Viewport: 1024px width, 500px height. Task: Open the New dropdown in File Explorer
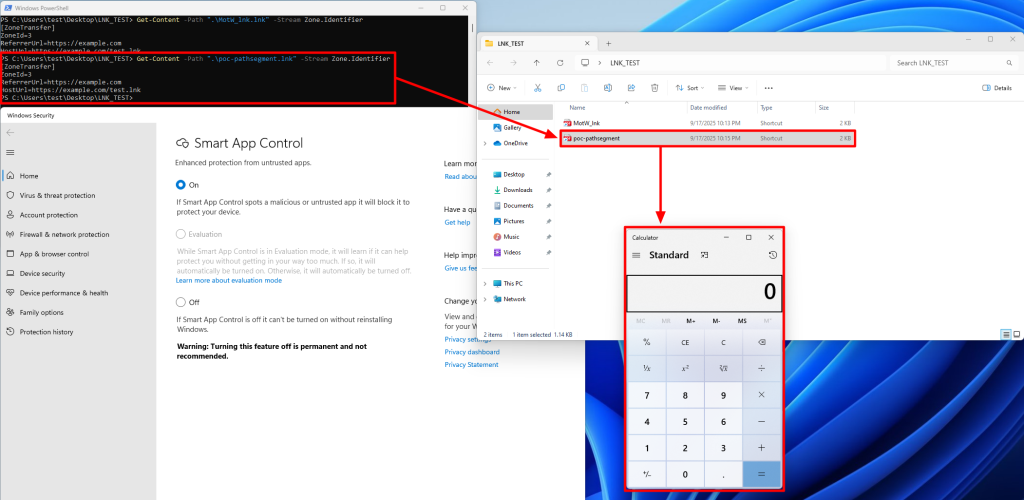[x=502, y=87]
